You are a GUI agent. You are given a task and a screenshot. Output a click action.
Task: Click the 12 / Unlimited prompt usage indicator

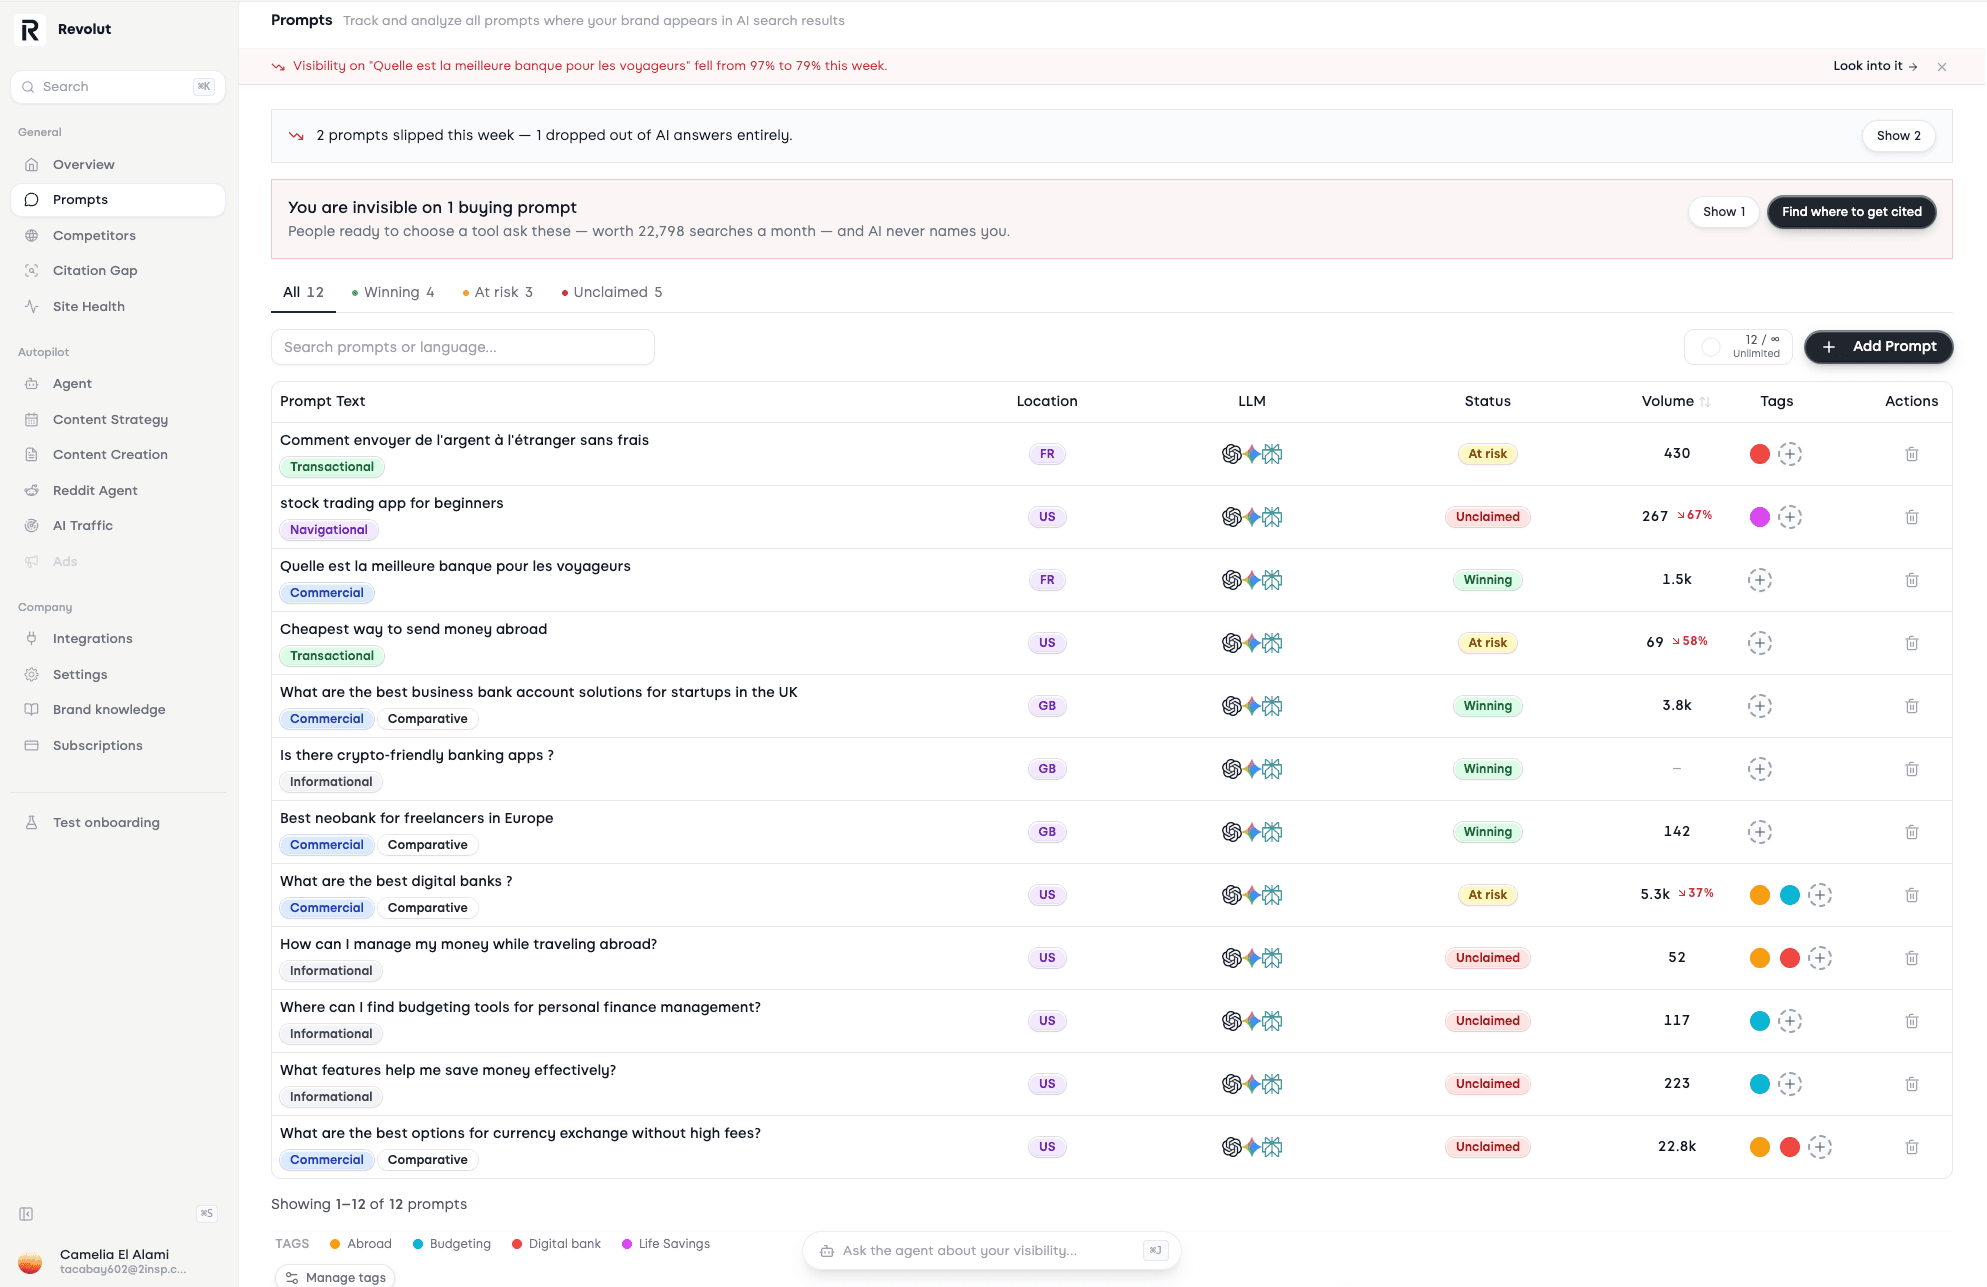[x=1738, y=347]
